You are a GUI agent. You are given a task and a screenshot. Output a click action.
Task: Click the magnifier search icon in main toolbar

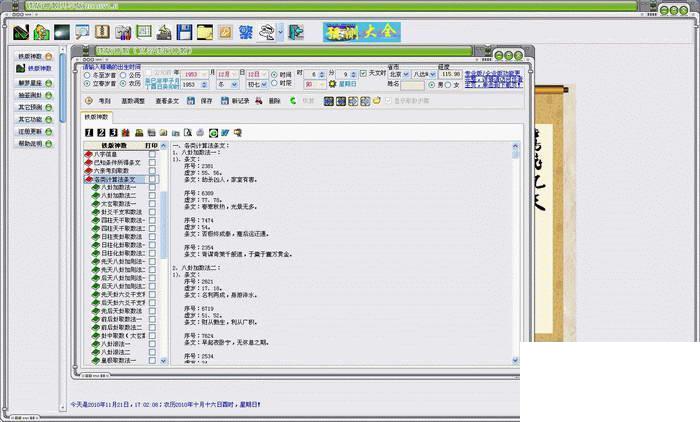82,32
